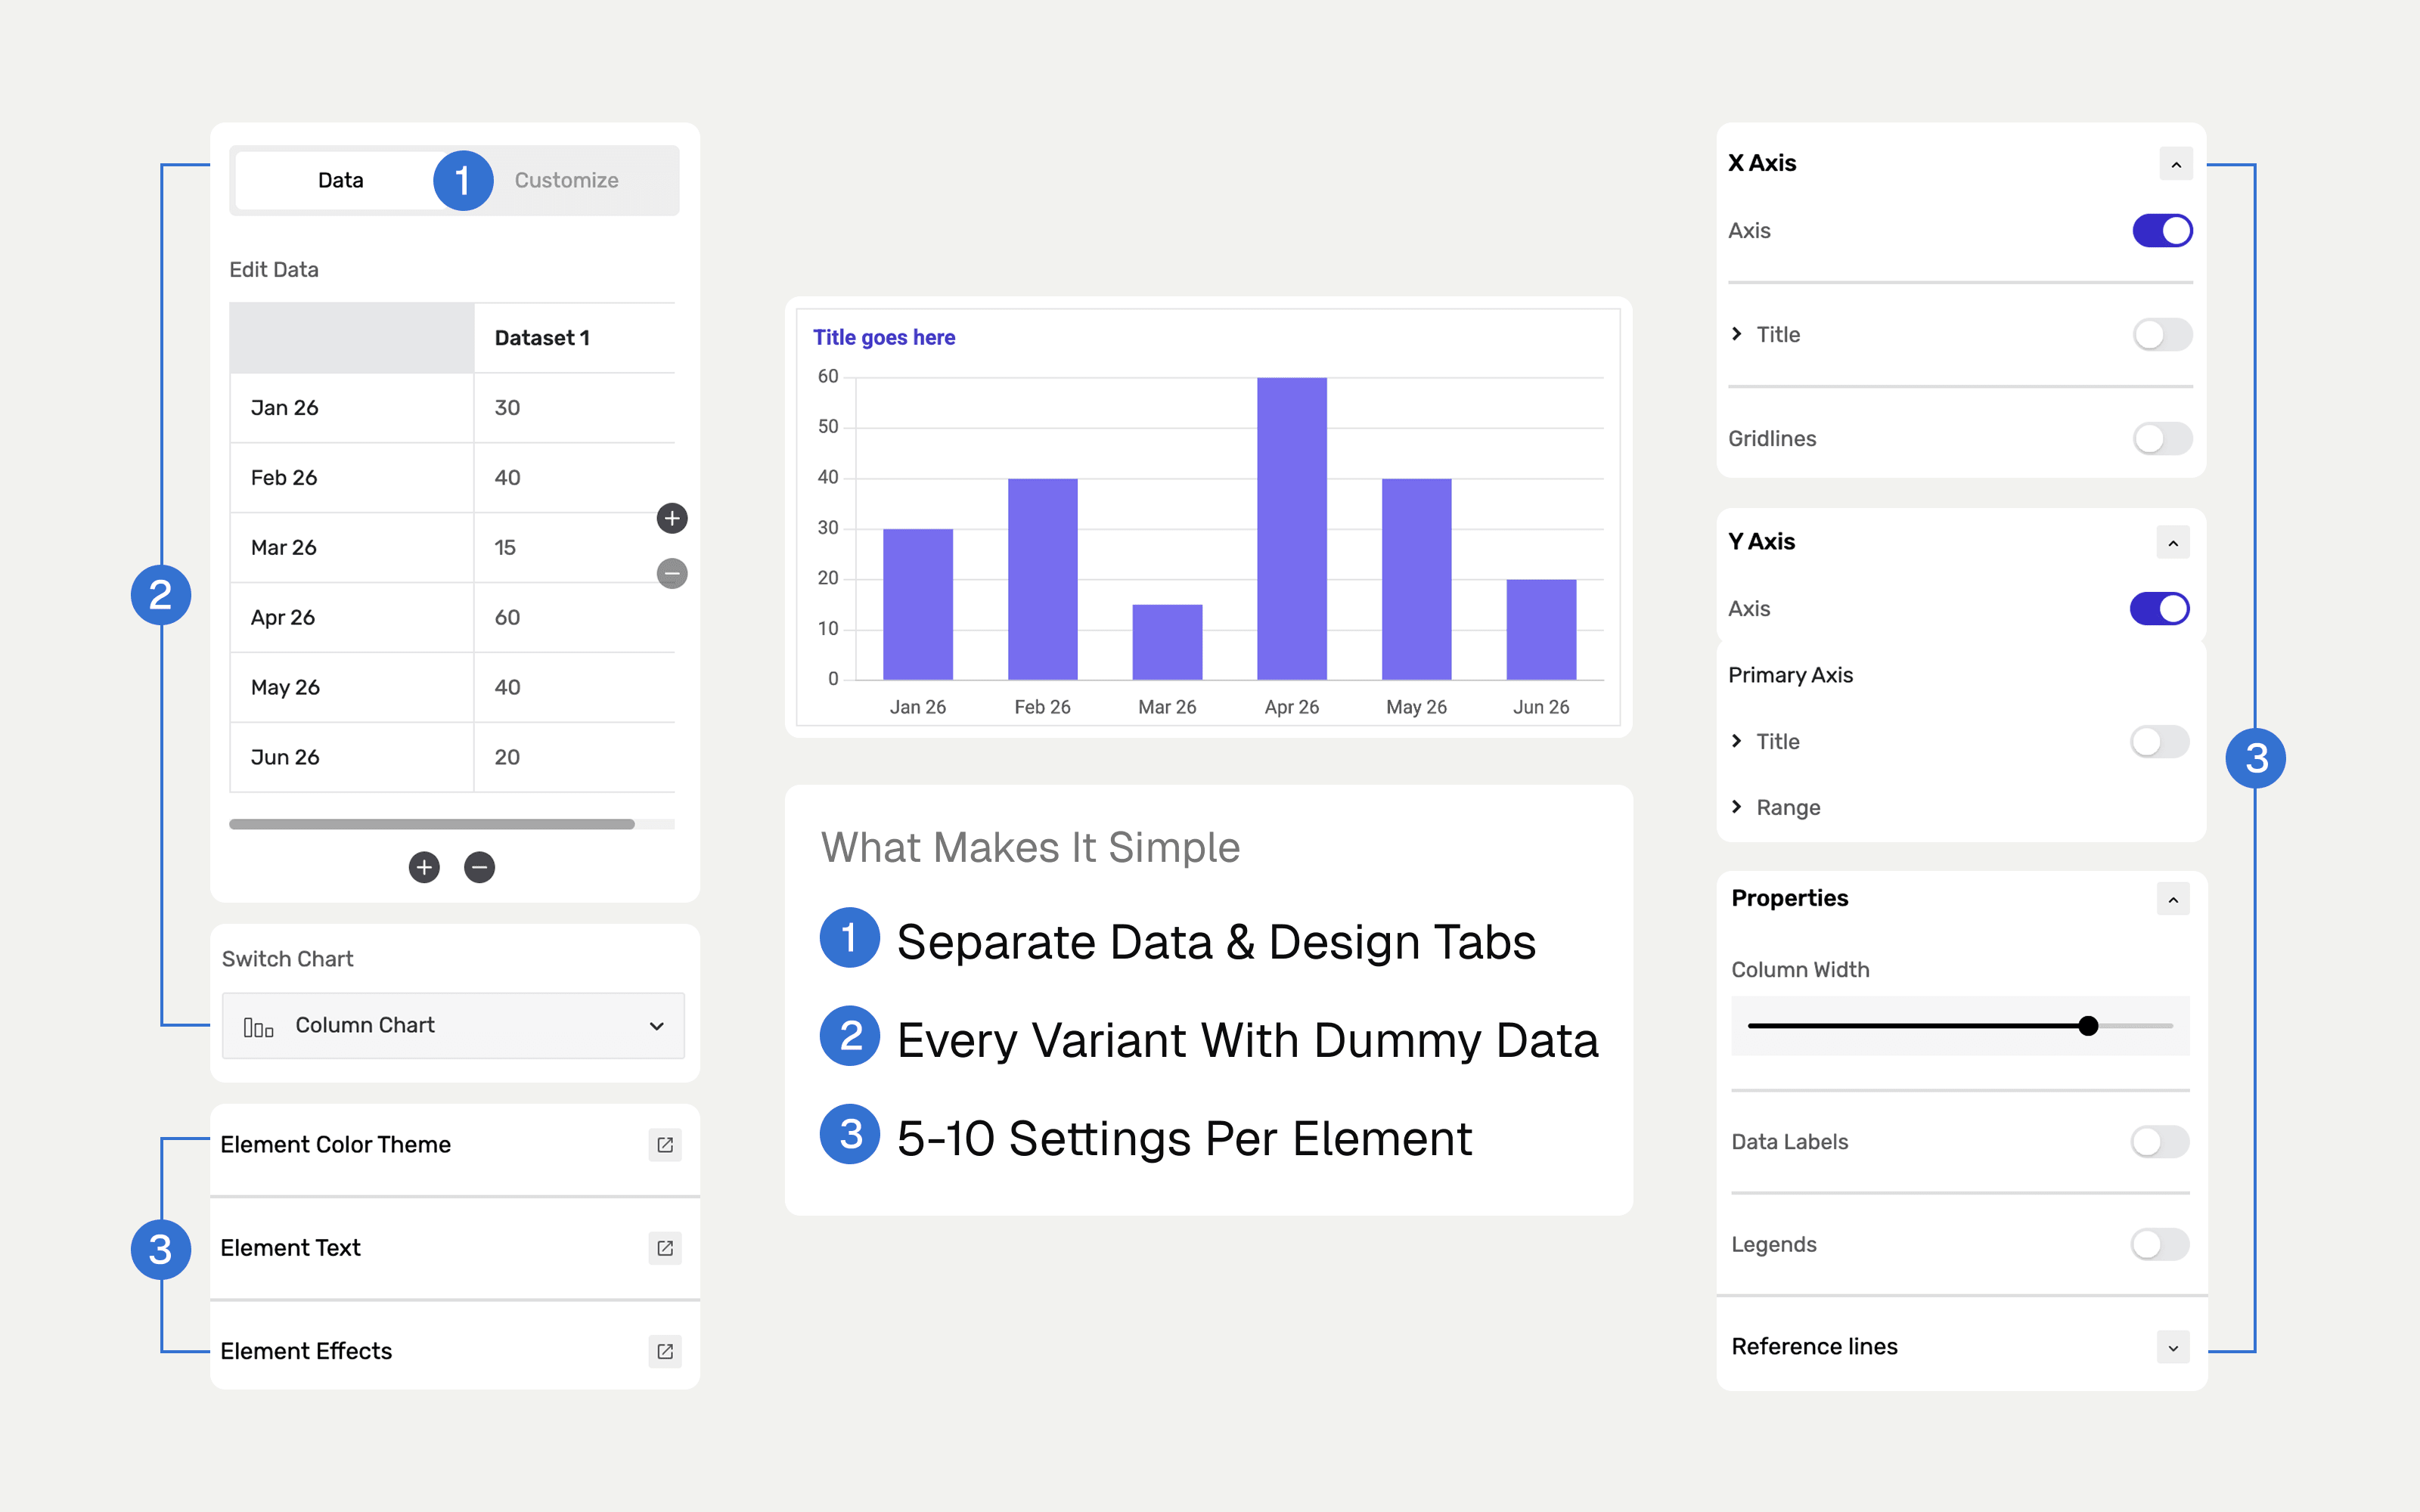Expand the Y Axis Title chevron
Image resolution: width=2420 pixels, height=1512 pixels.
tap(1737, 741)
